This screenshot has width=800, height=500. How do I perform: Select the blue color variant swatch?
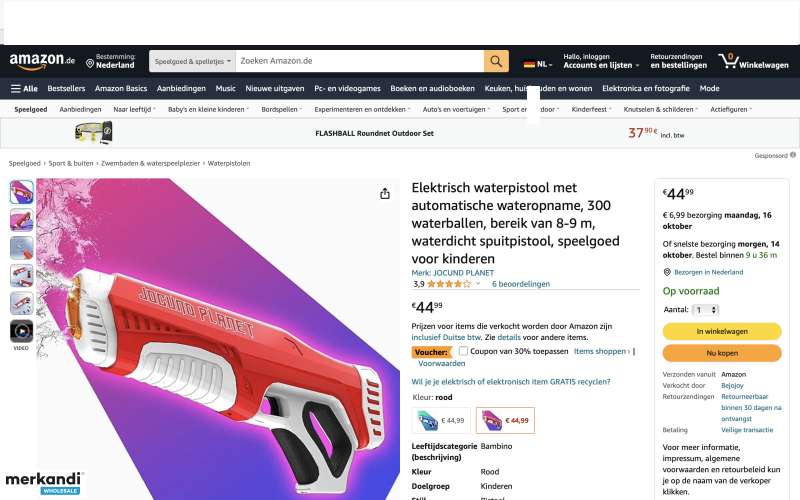pyautogui.click(x=441, y=420)
